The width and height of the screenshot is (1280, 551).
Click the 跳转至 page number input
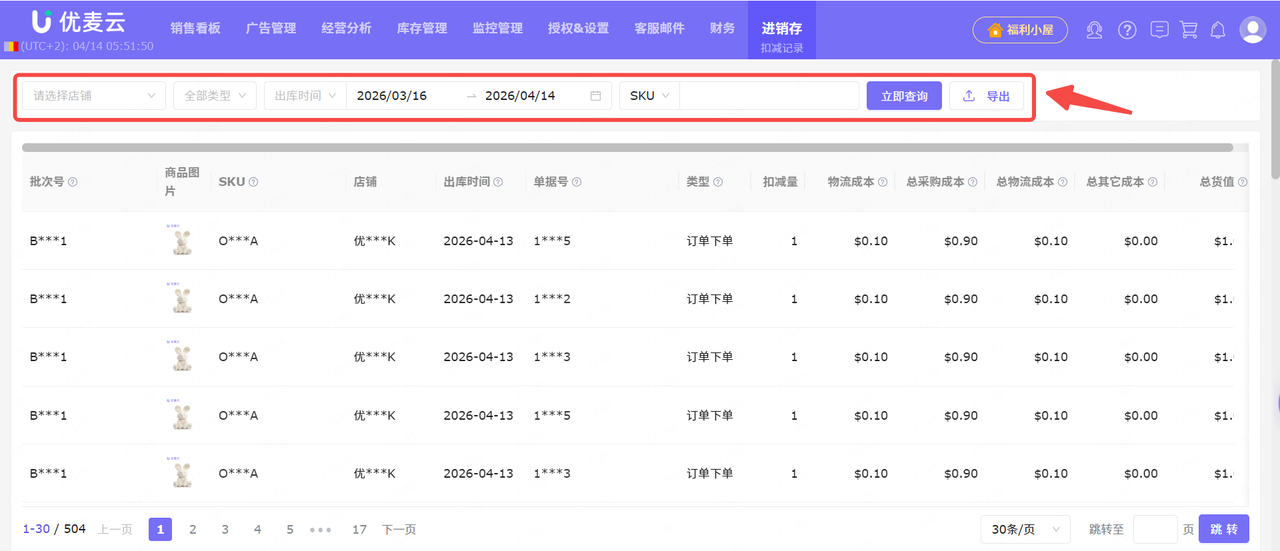pos(1155,529)
